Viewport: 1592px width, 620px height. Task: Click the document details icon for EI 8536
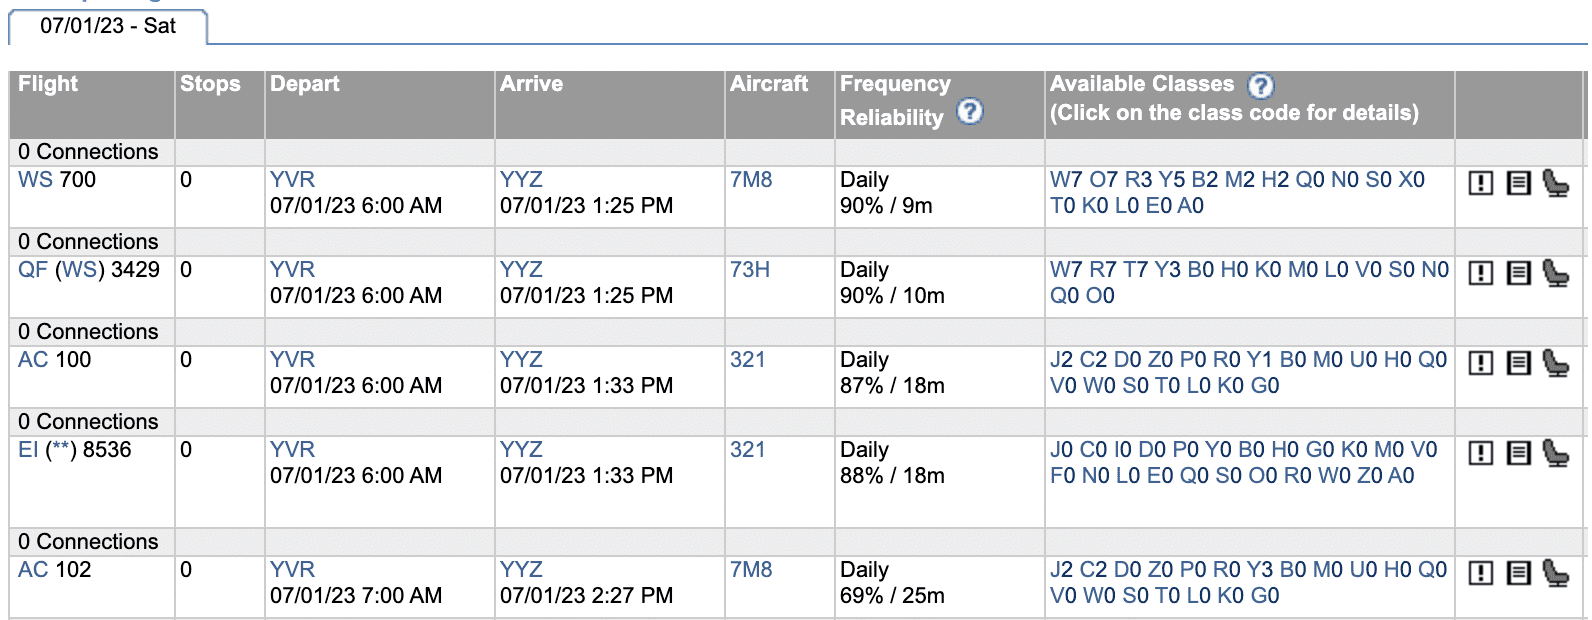click(x=1519, y=453)
